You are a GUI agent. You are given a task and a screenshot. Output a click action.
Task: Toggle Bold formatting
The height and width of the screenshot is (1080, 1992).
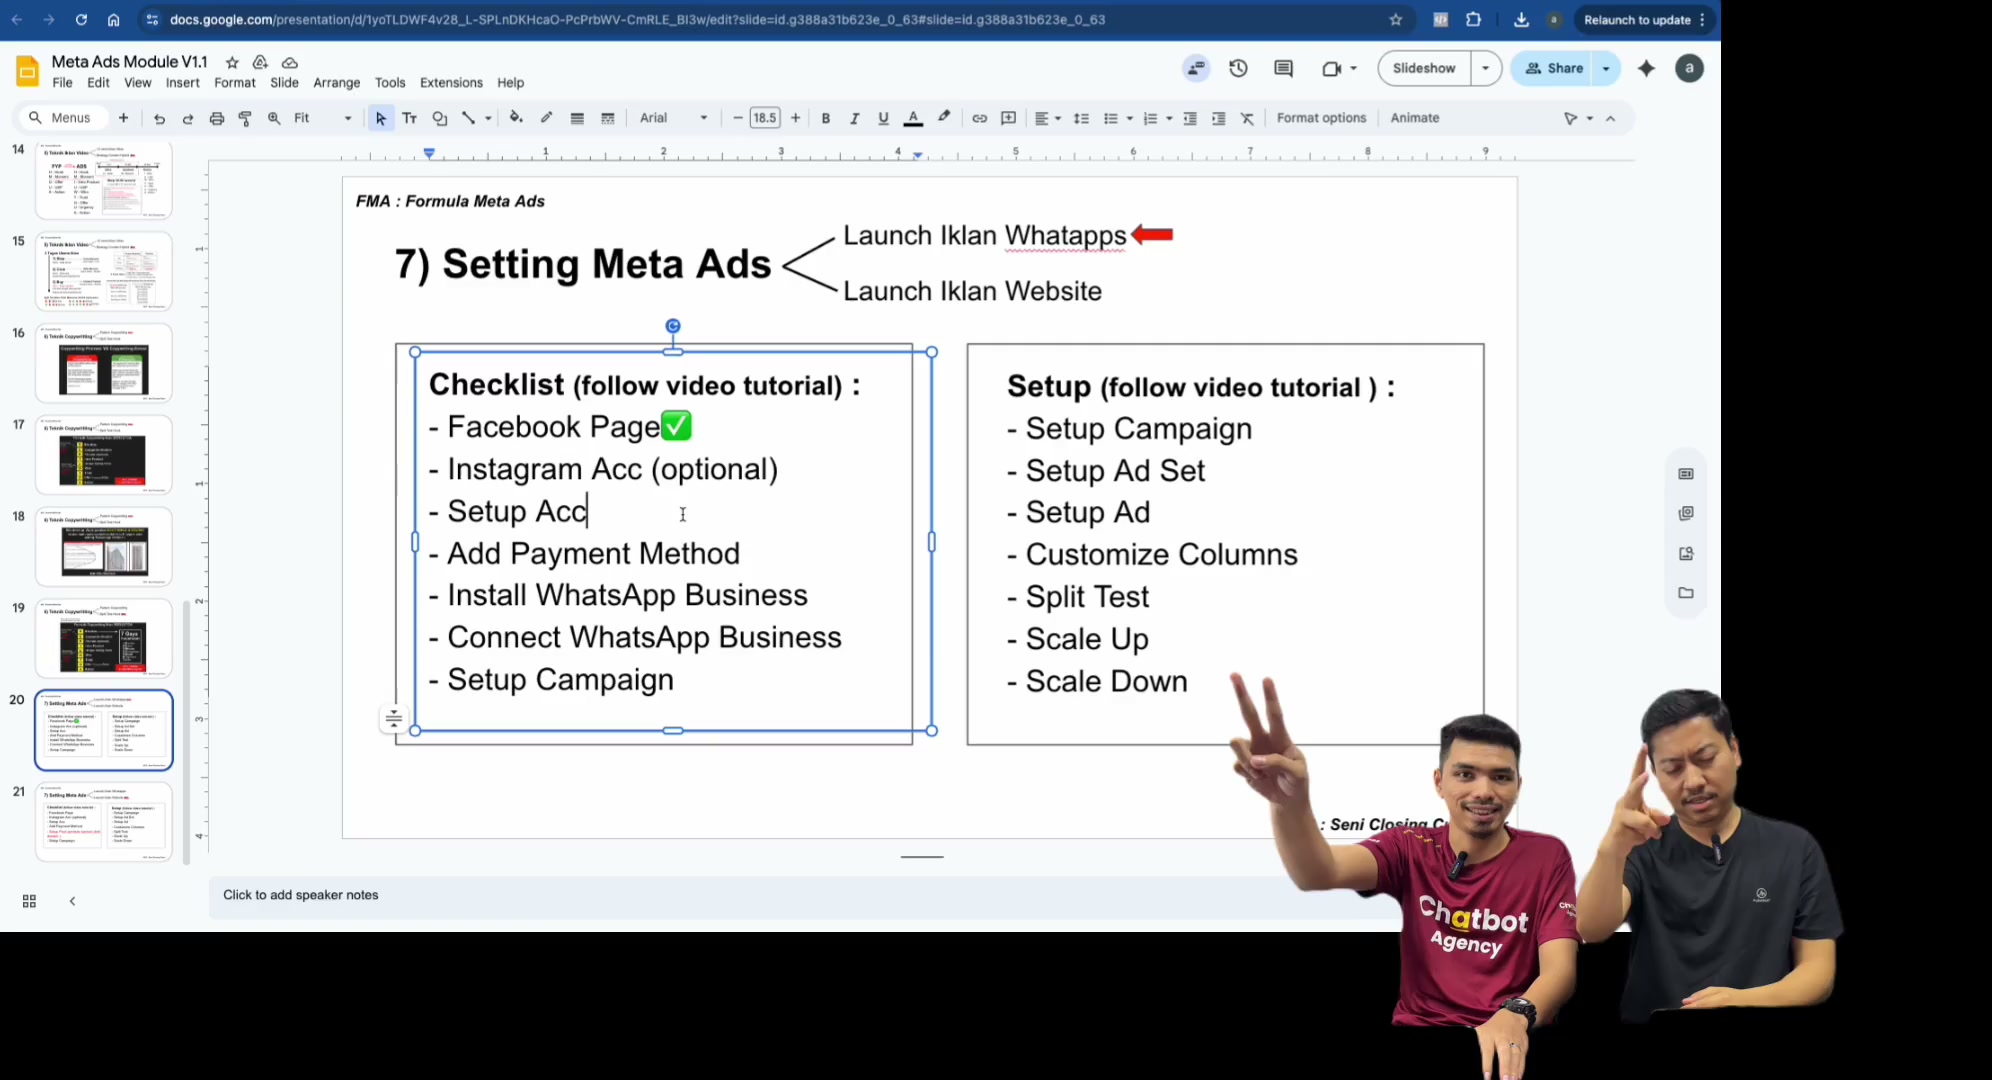826,118
